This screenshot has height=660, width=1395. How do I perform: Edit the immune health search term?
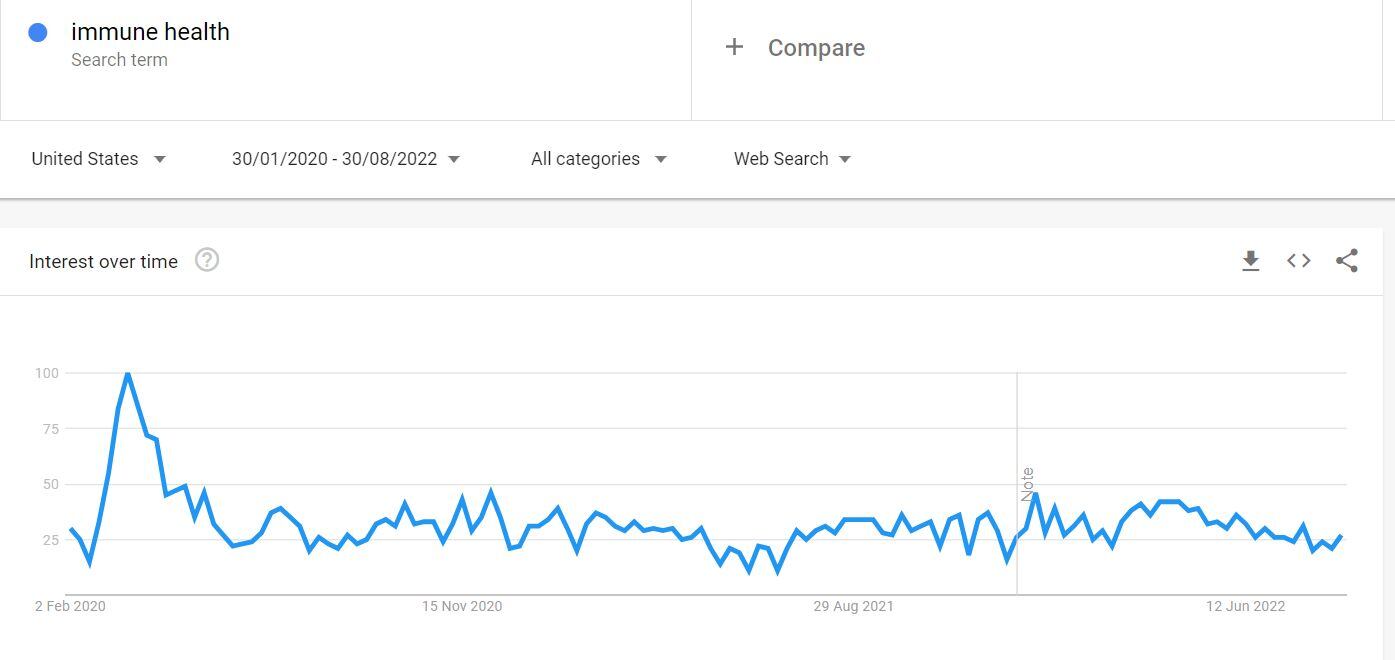[150, 32]
